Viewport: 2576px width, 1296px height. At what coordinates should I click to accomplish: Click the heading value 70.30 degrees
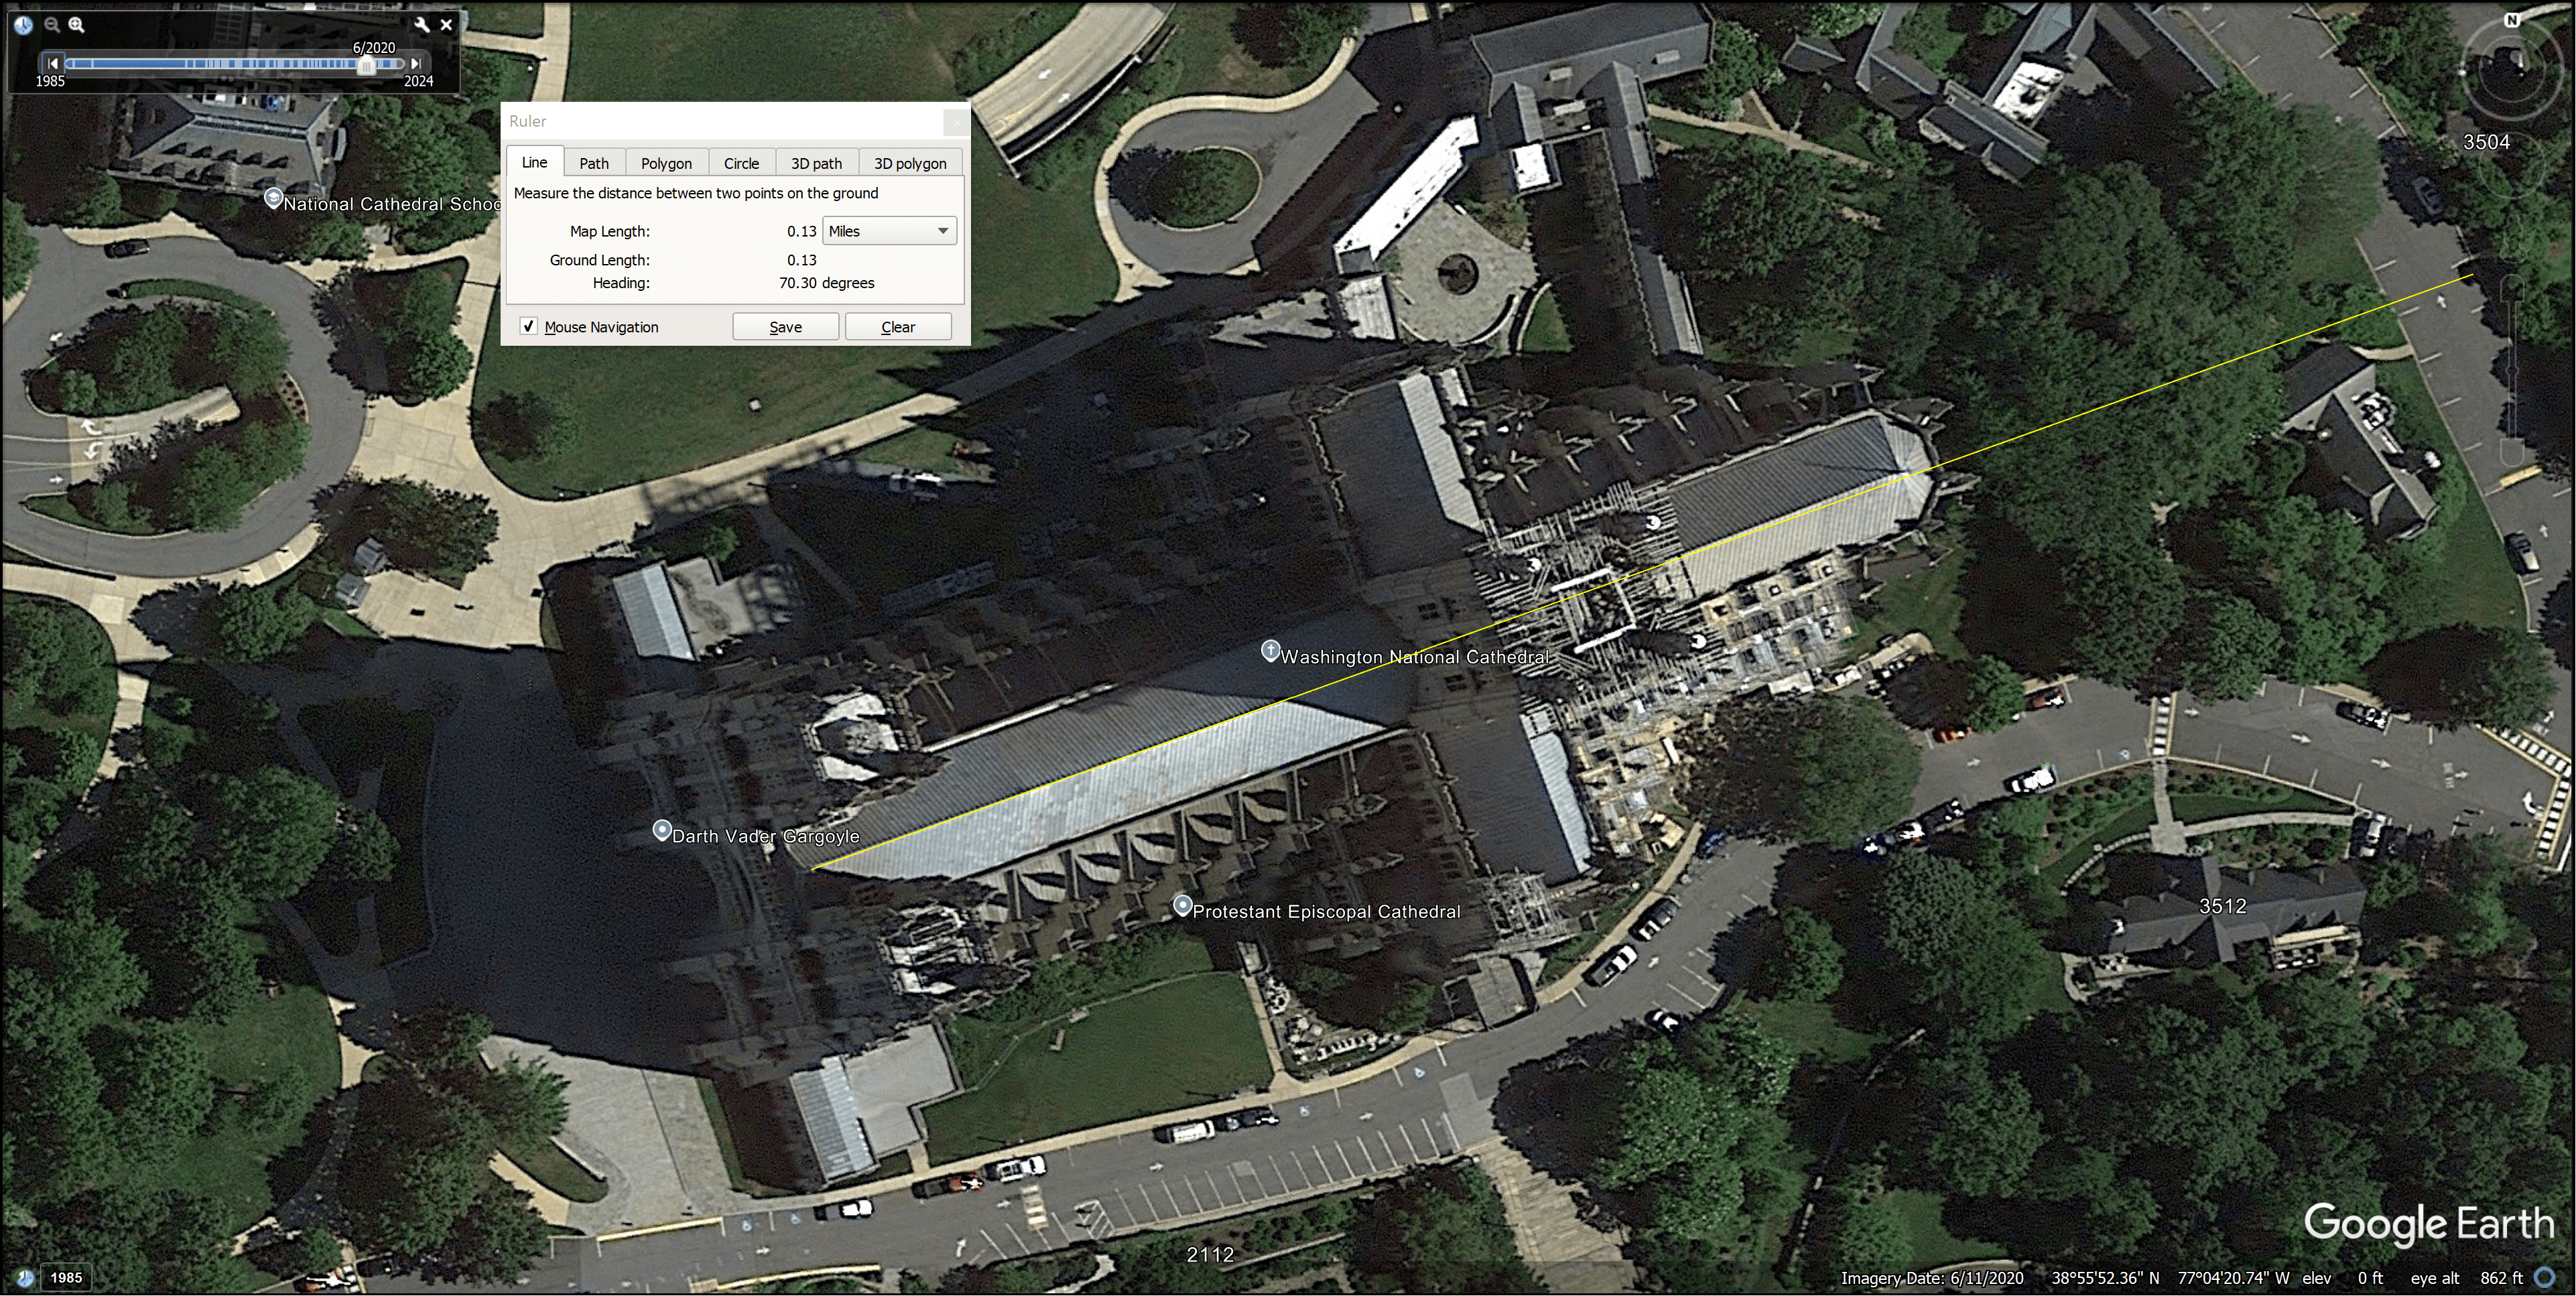pyautogui.click(x=826, y=283)
